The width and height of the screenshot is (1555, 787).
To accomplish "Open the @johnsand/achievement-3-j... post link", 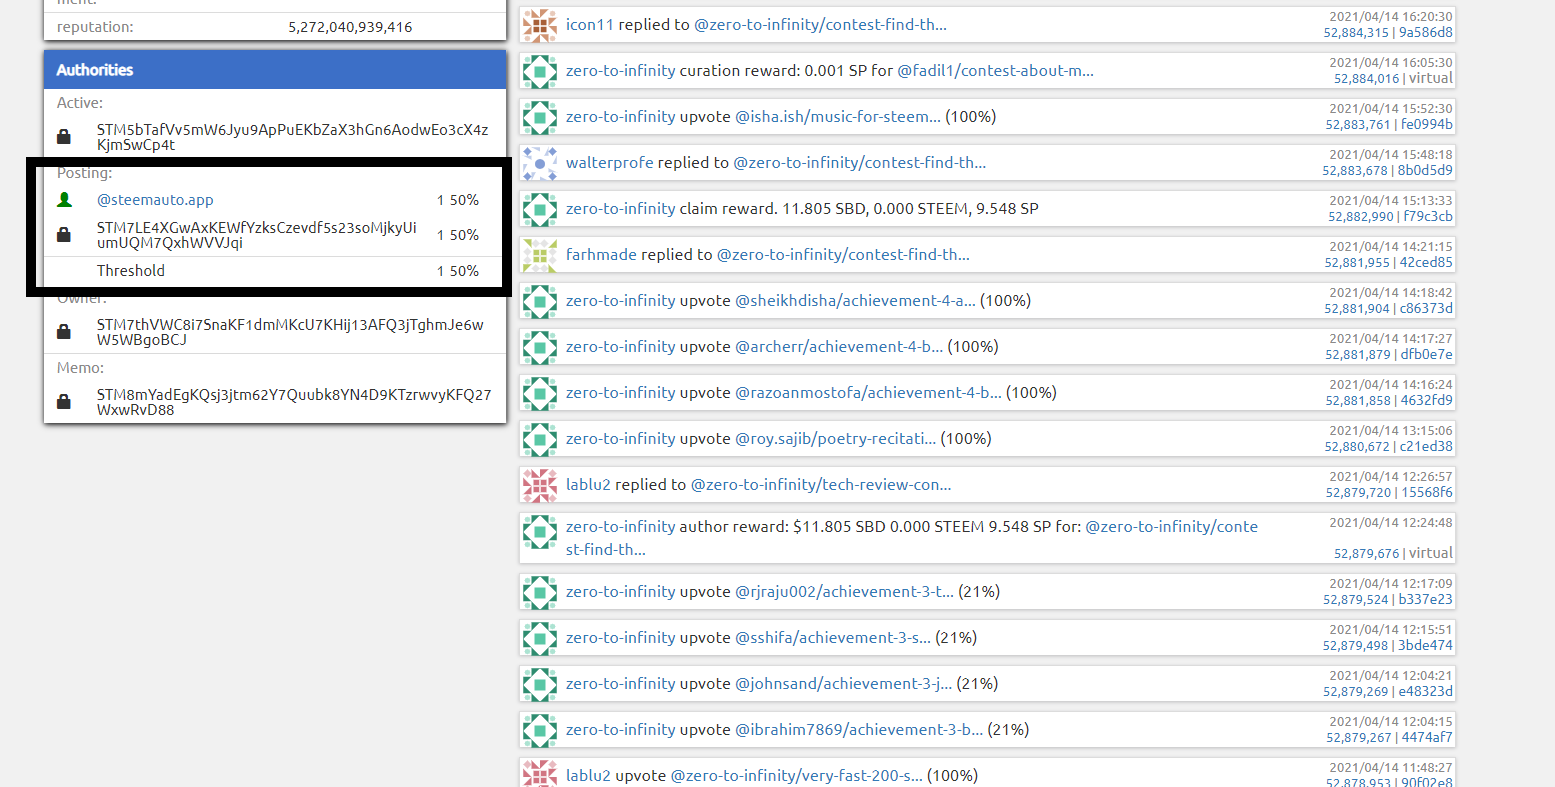I will (844, 684).
